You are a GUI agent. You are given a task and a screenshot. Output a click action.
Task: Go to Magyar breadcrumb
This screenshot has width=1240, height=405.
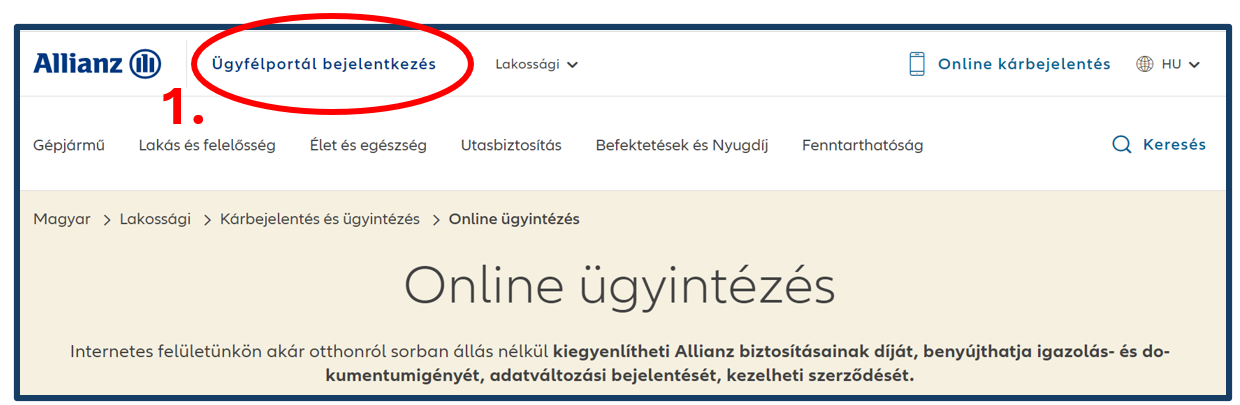point(62,219)
